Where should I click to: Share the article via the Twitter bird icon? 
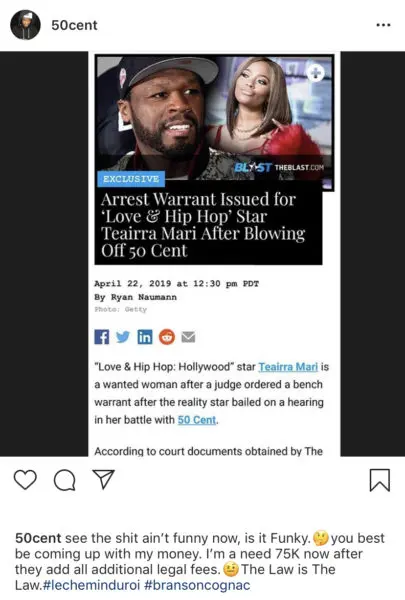tap(123, 337)
